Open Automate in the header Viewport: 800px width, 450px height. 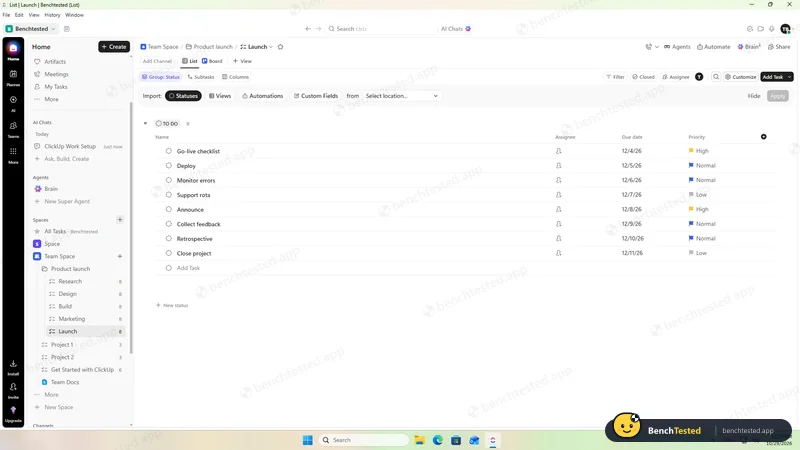click(x=713, y=46)
